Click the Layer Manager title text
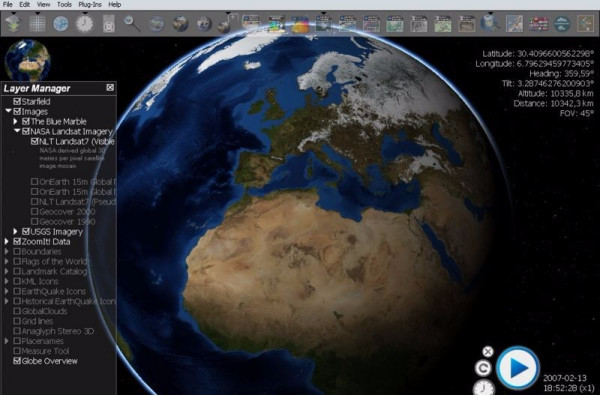The height and width of the screenshot is (395, 600). coord(37,88)
